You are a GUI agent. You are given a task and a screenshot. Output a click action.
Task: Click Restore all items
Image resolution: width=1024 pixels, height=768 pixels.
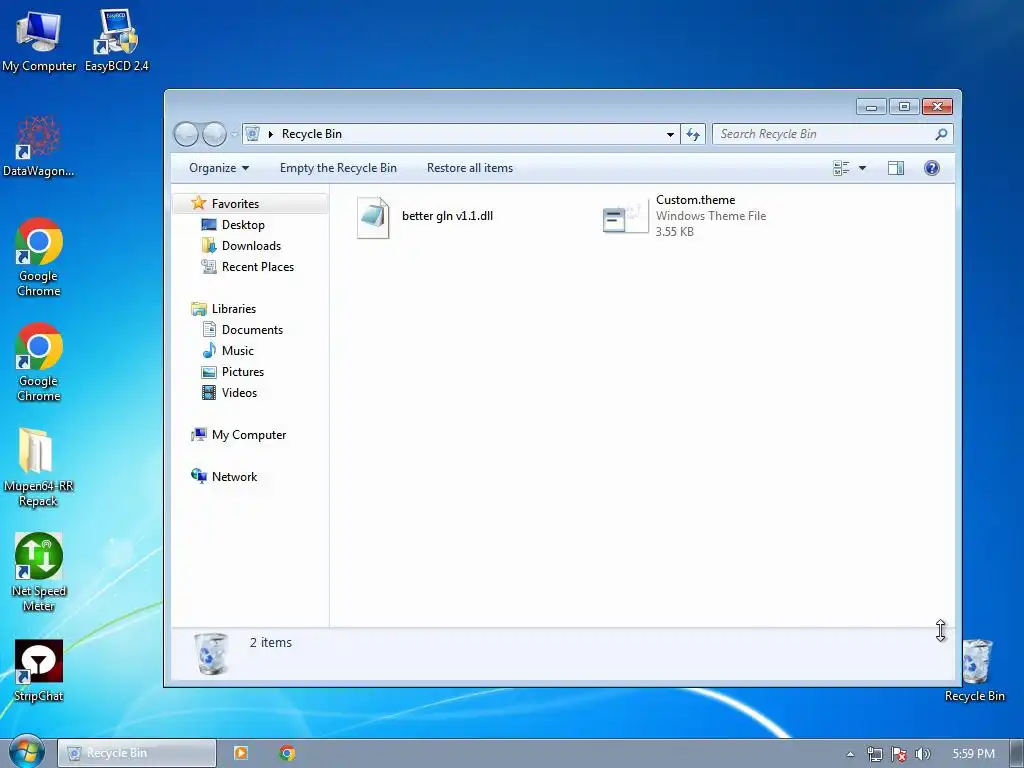pos(470,168)
